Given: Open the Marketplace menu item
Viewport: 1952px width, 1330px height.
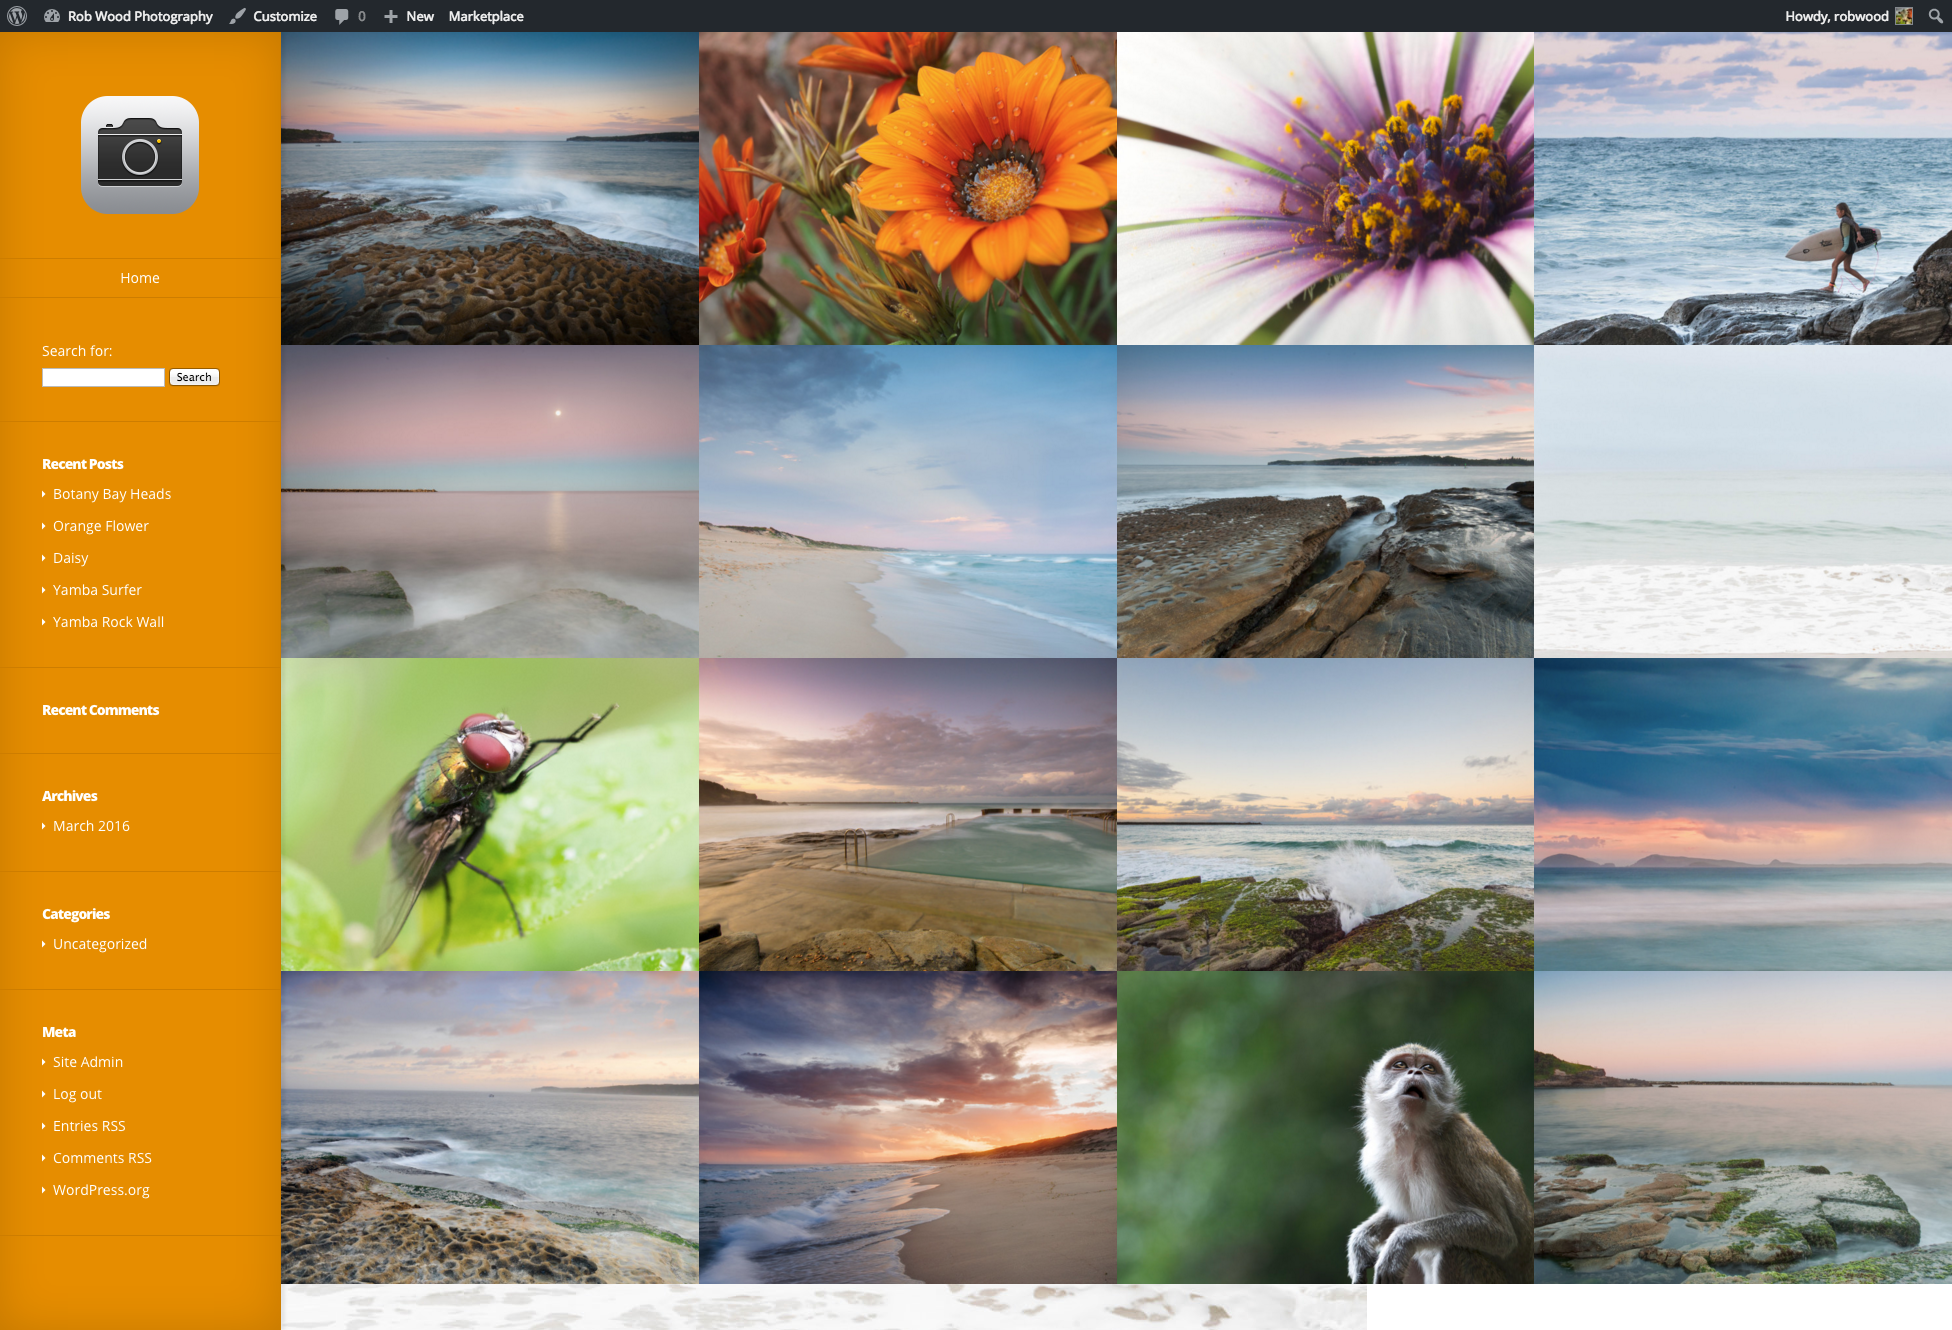Looking at the screenshot, I should (x=486, y=16).
